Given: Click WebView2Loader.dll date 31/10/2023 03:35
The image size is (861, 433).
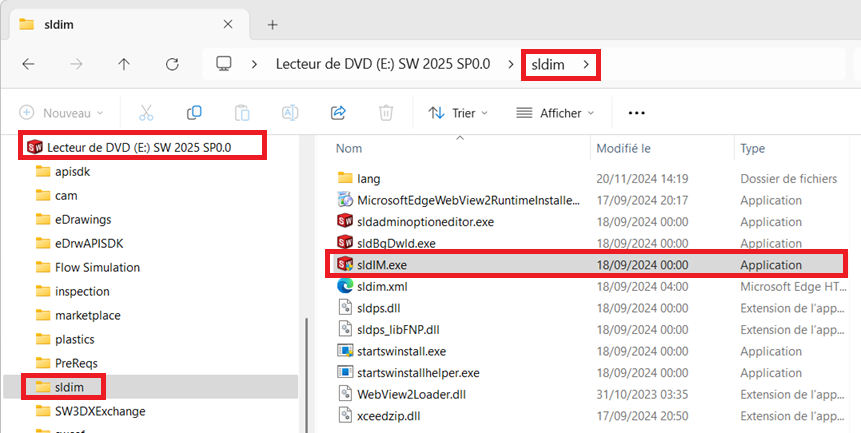Looking at the screenshot, I should pyautogui.click(x=642, y=394).
